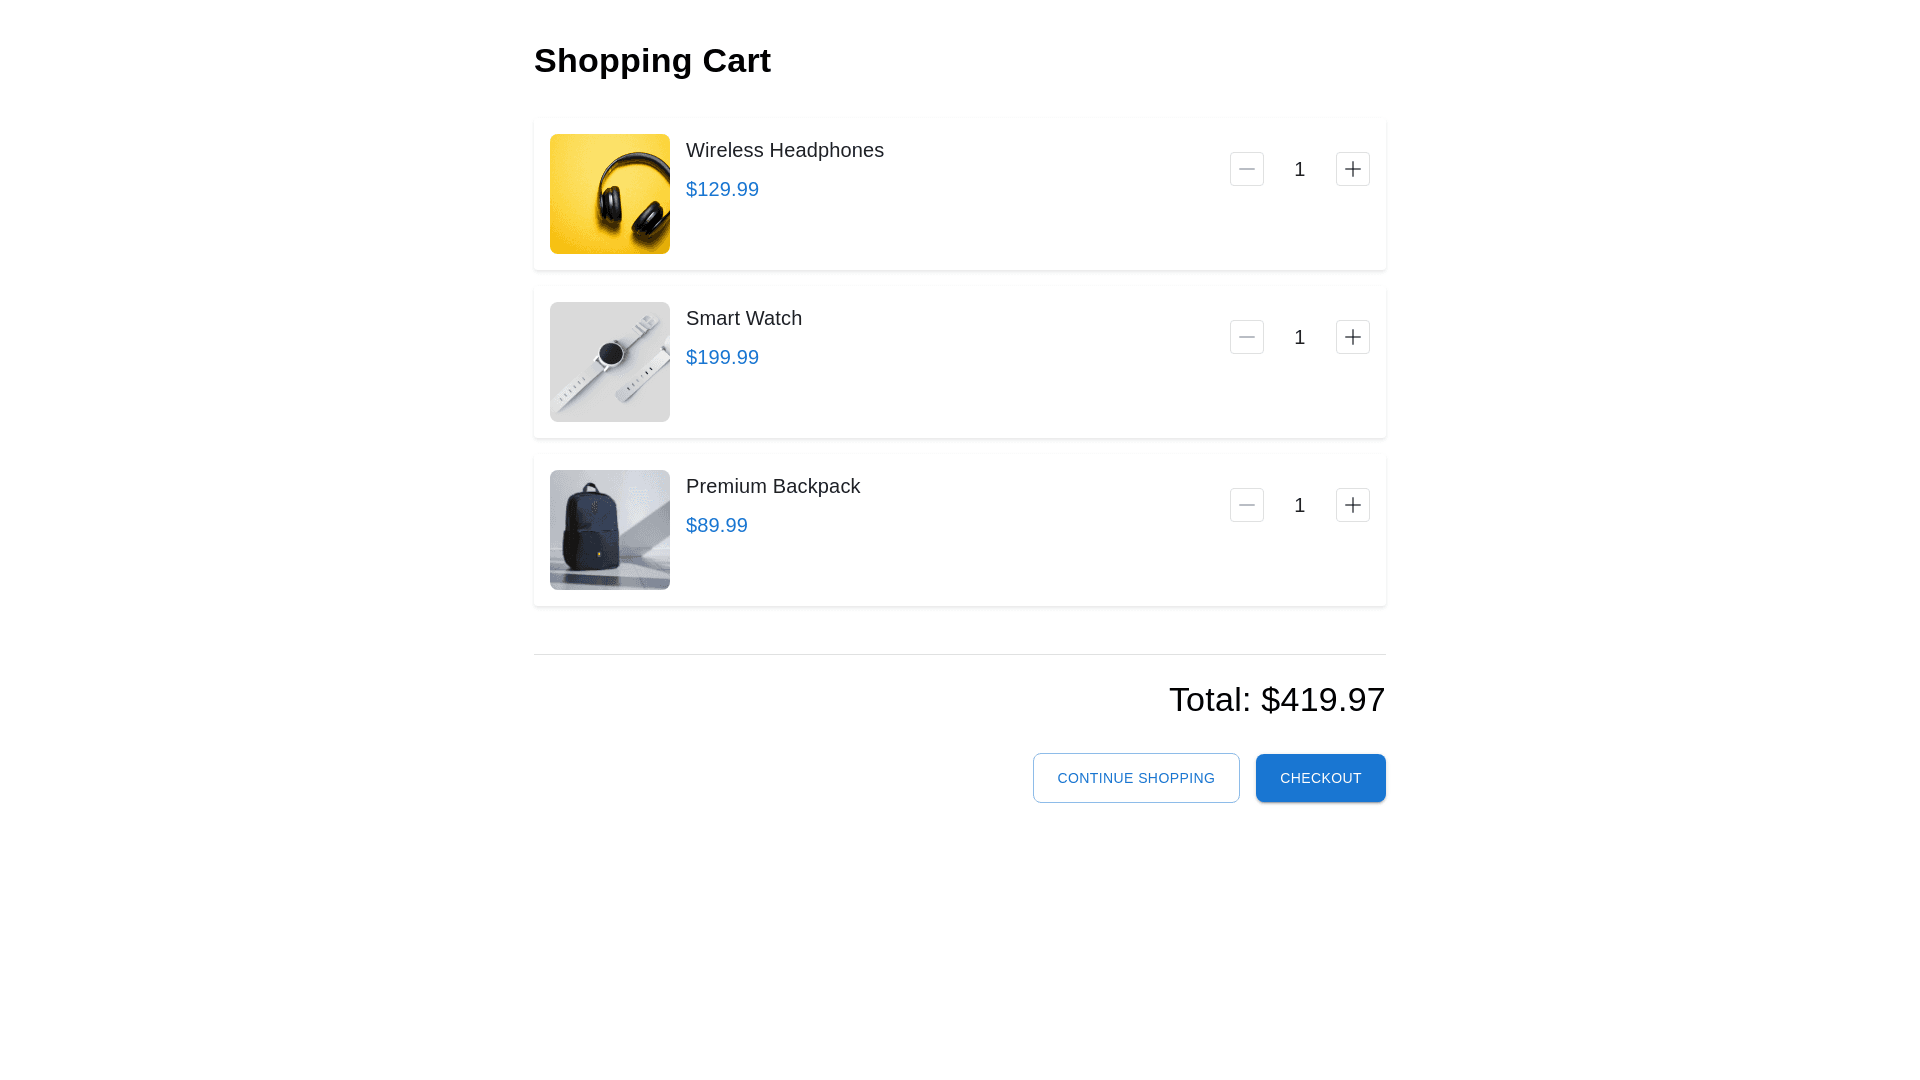This screenshot has width=1920, height=1080.
Task: Open the Wireless Headphones product image
Action: pyautogui.click(x=610, y=194)
